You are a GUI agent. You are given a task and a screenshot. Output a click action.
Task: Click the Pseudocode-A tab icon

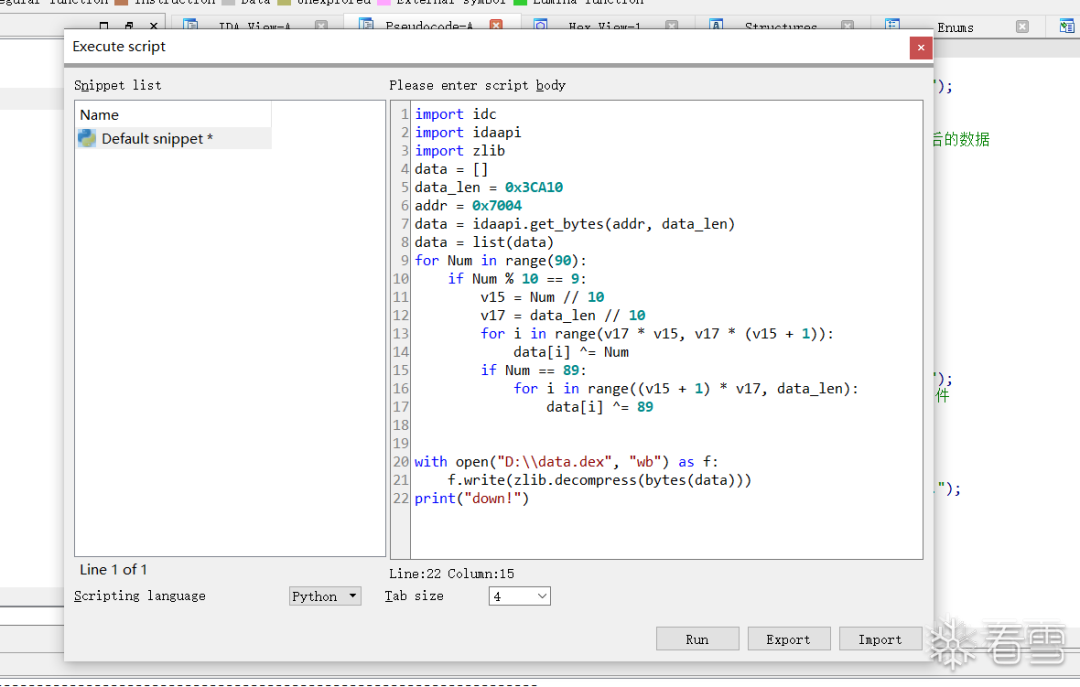(x=366, y=25)
